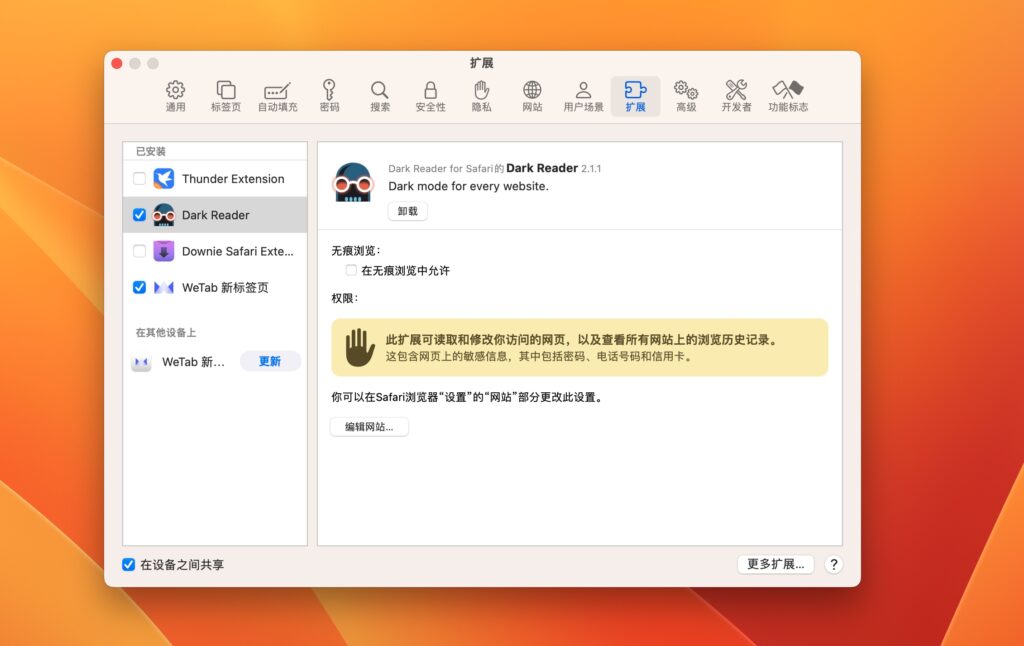Open the 开发者 Developer settings
Image resolution: width=1024 pixels, height=646 pixels.
point(737,95)
